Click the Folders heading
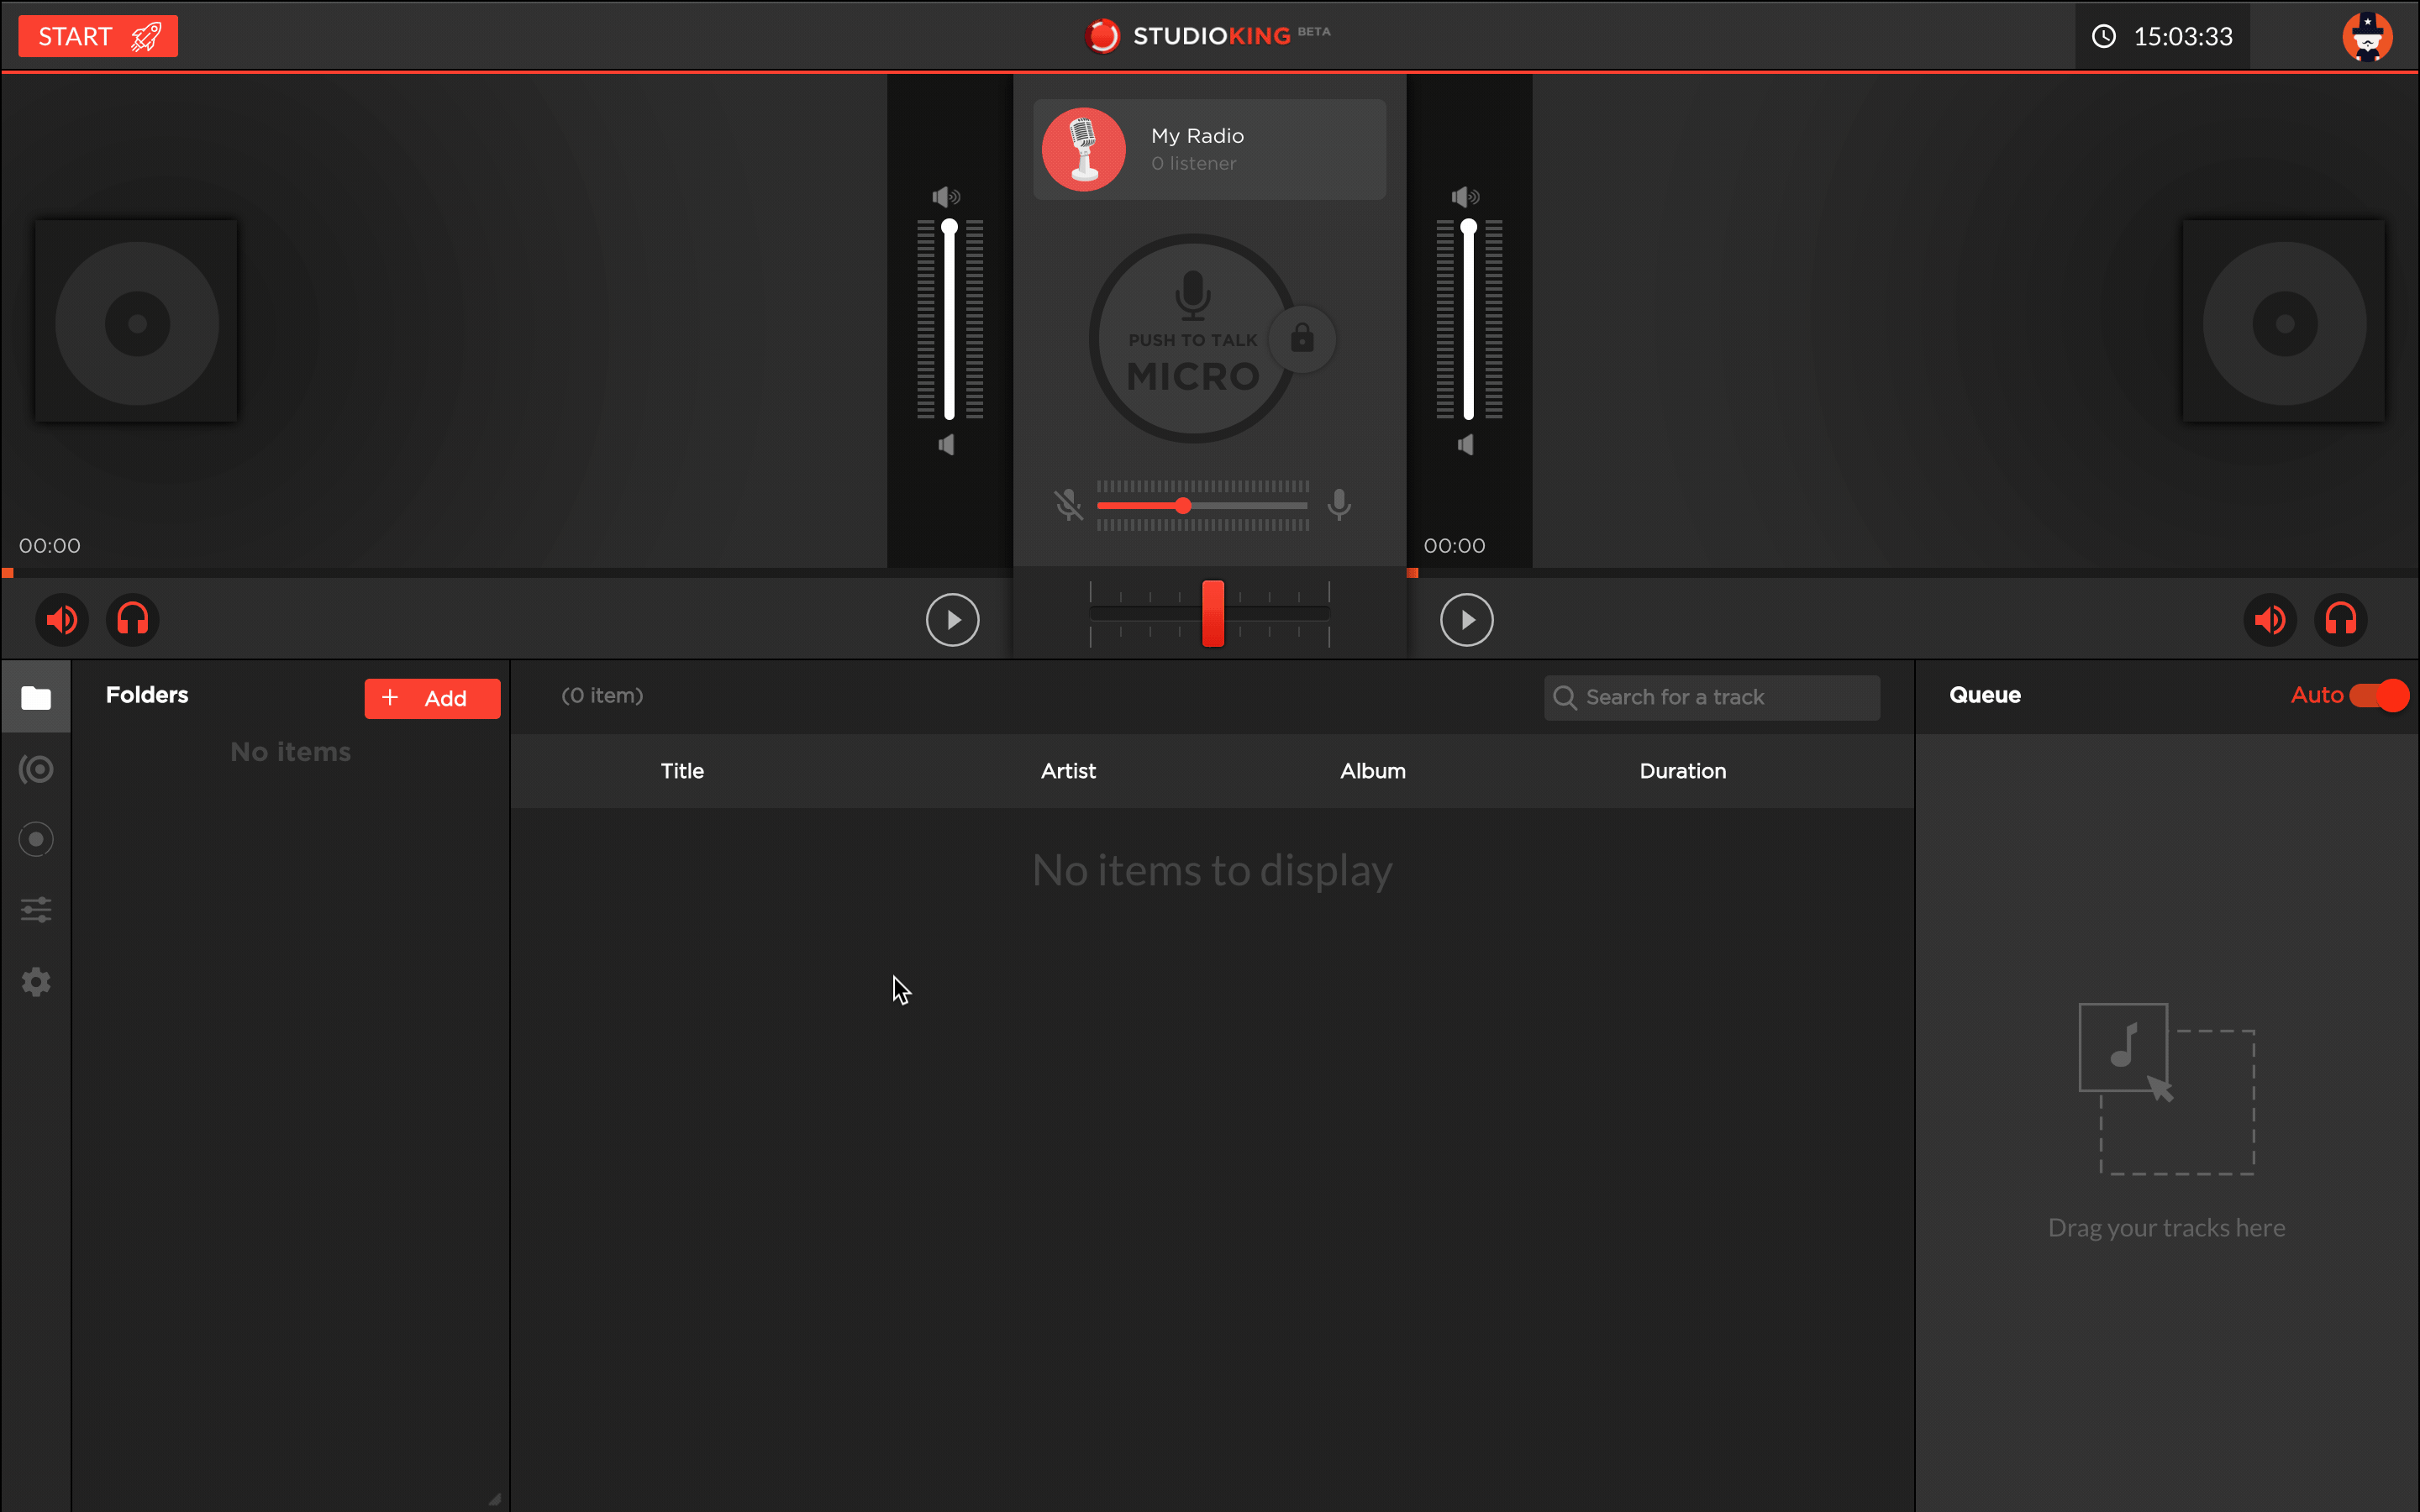This screenshot has height=1512, width=2420. 147,695
